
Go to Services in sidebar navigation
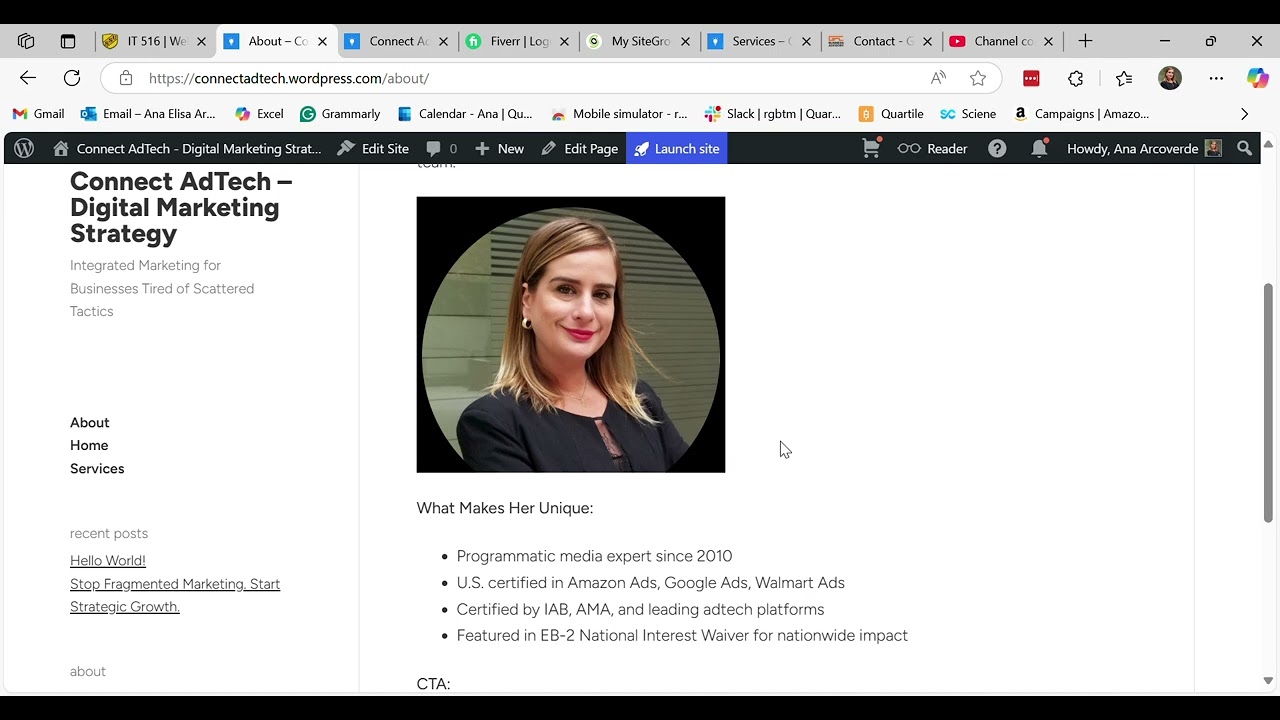(x=97, y=468)
